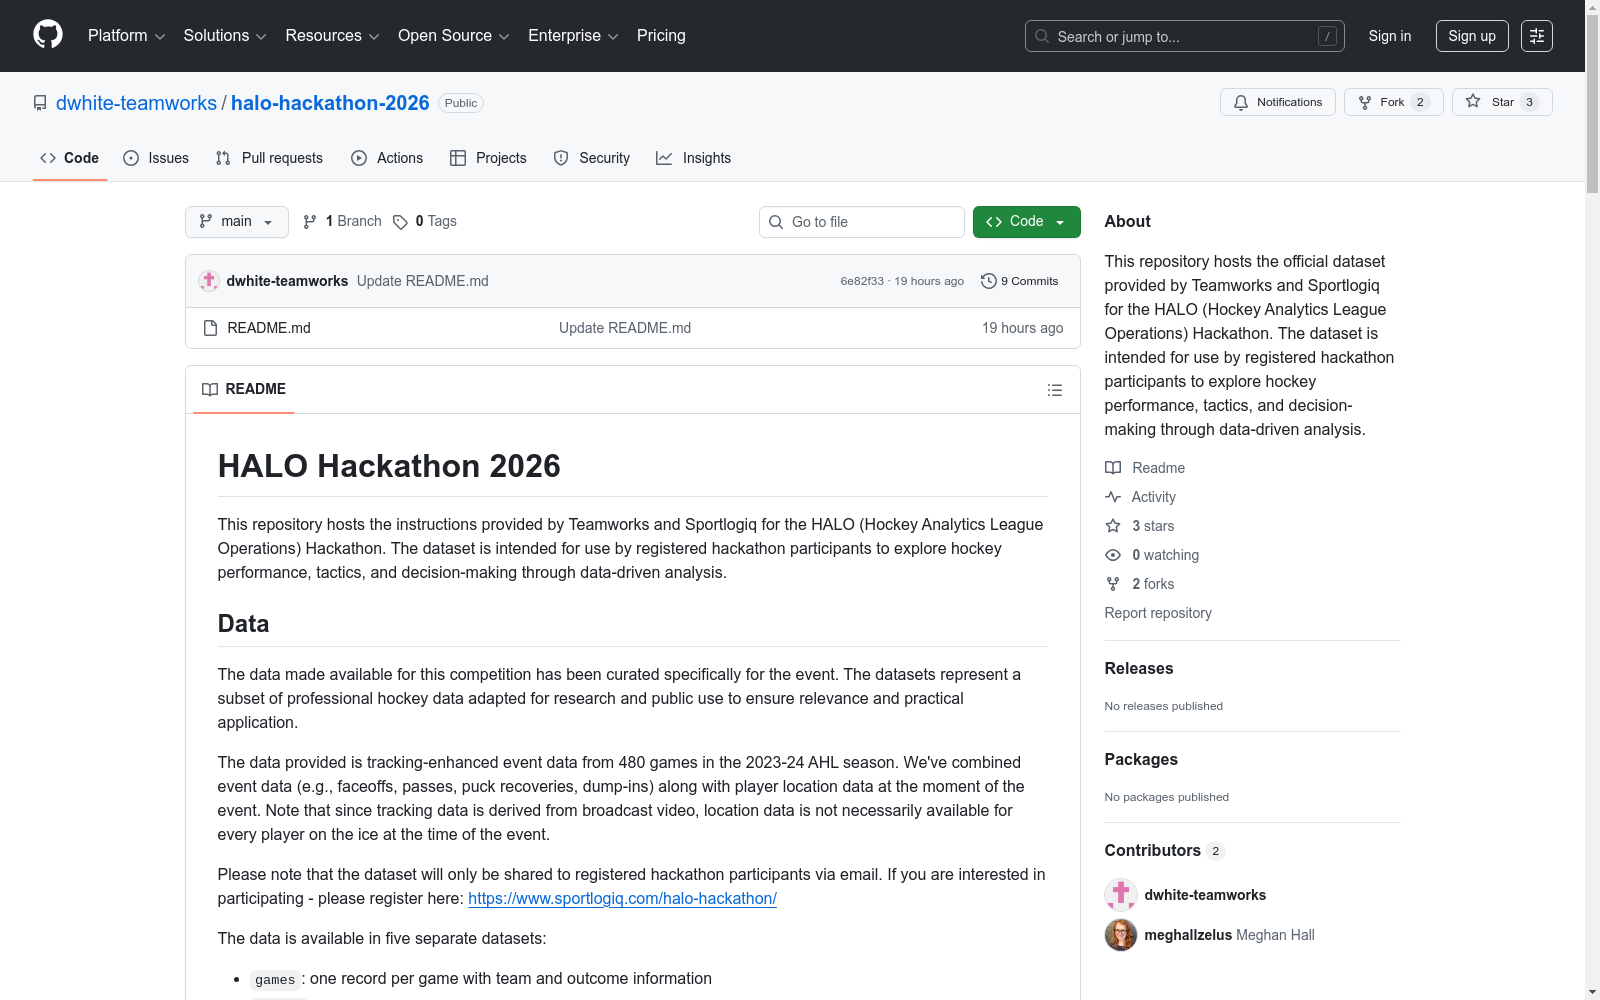Click the Sign up button
The width and height of the screenshot is (1600, 1000).
tap(1472, 36)
